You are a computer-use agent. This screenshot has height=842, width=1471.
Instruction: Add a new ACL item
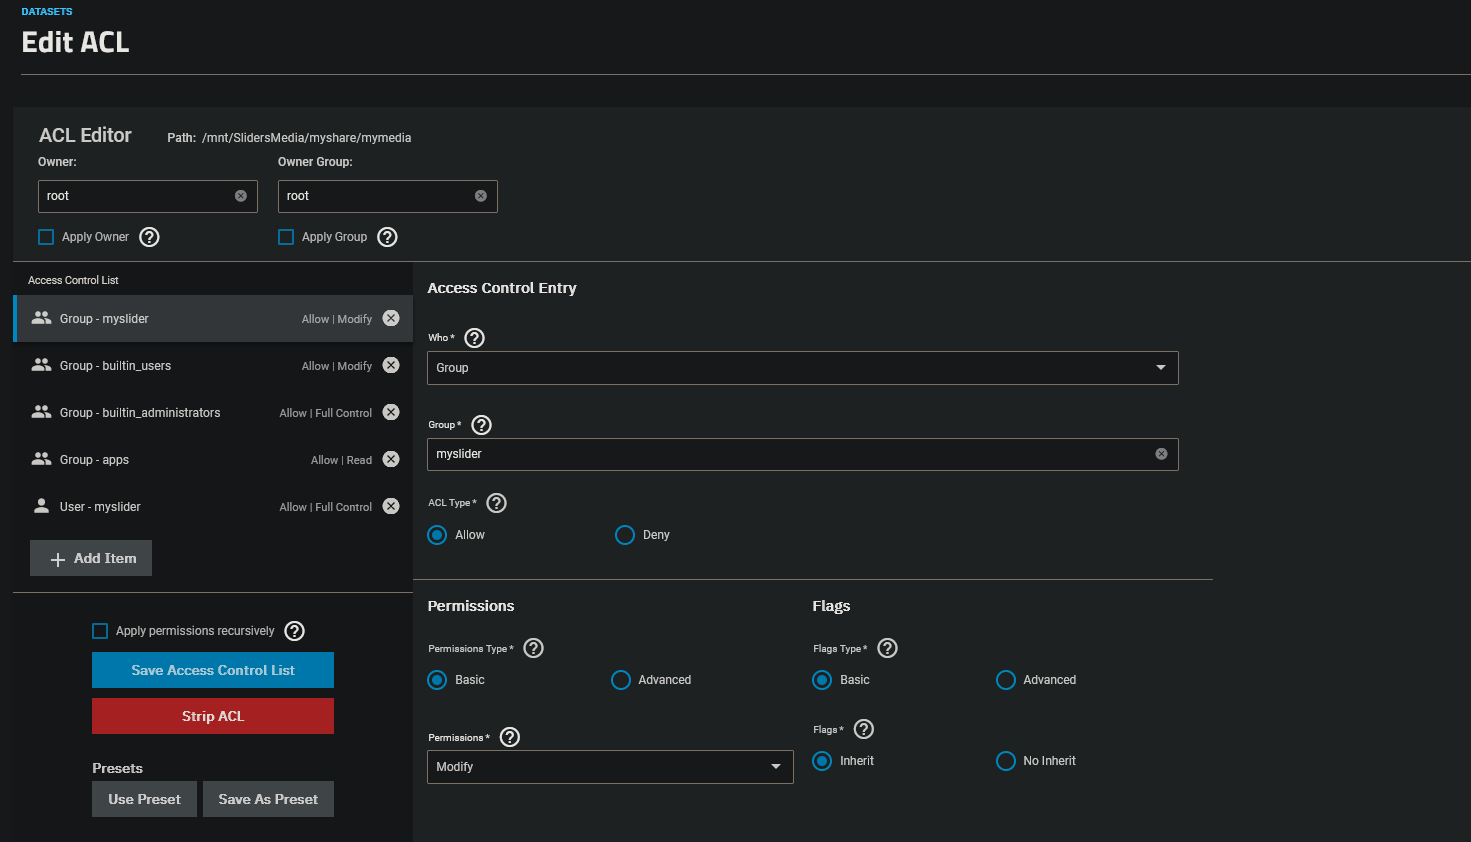[x=91, y=558]
